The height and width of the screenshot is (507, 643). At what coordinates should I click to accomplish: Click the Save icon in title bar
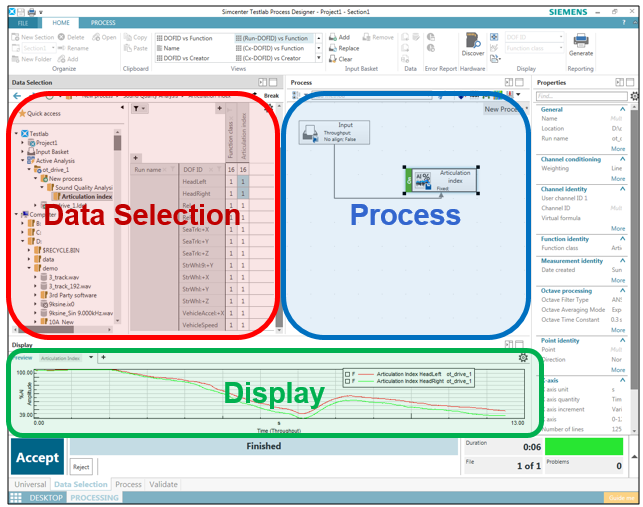pos(21,12)
